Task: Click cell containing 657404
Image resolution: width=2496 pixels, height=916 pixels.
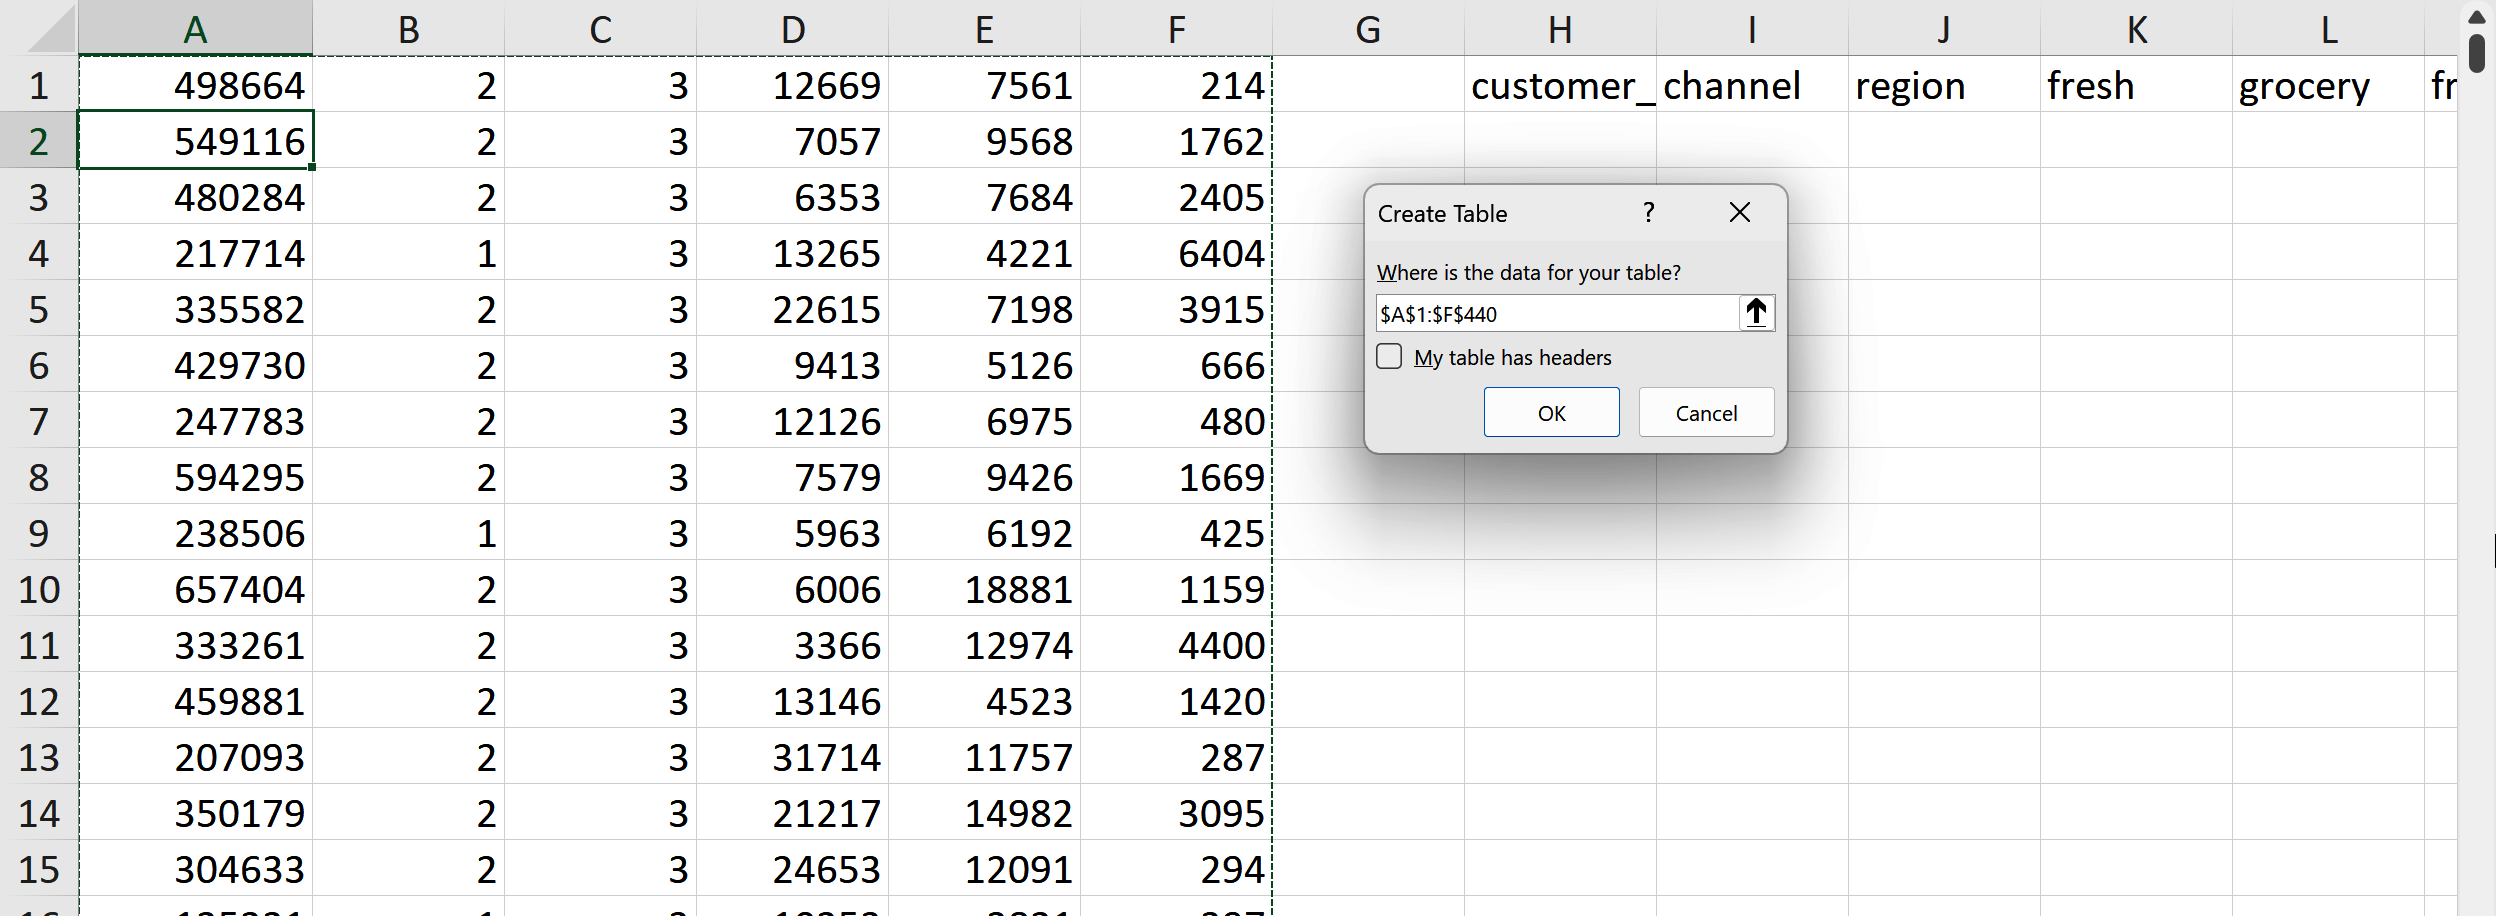Action: coord(196,589)
